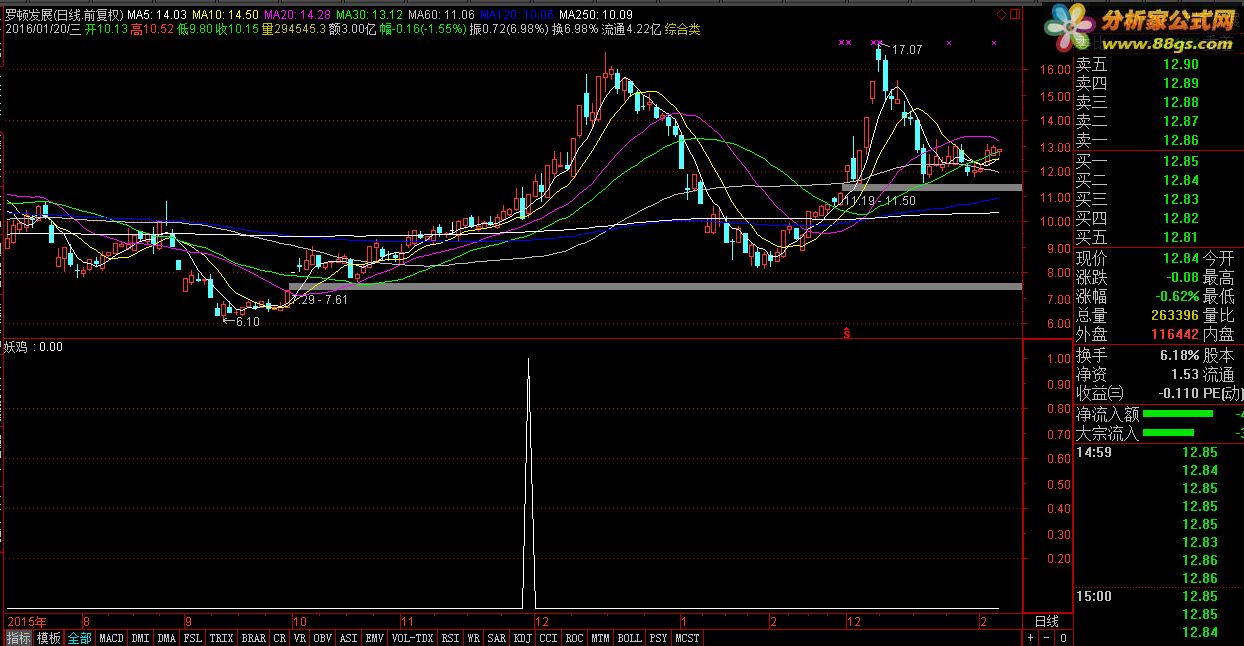This screenshot has width=1244, height=646.
Task: Select the BRAR indicator tab
Action: click(254, 637)
